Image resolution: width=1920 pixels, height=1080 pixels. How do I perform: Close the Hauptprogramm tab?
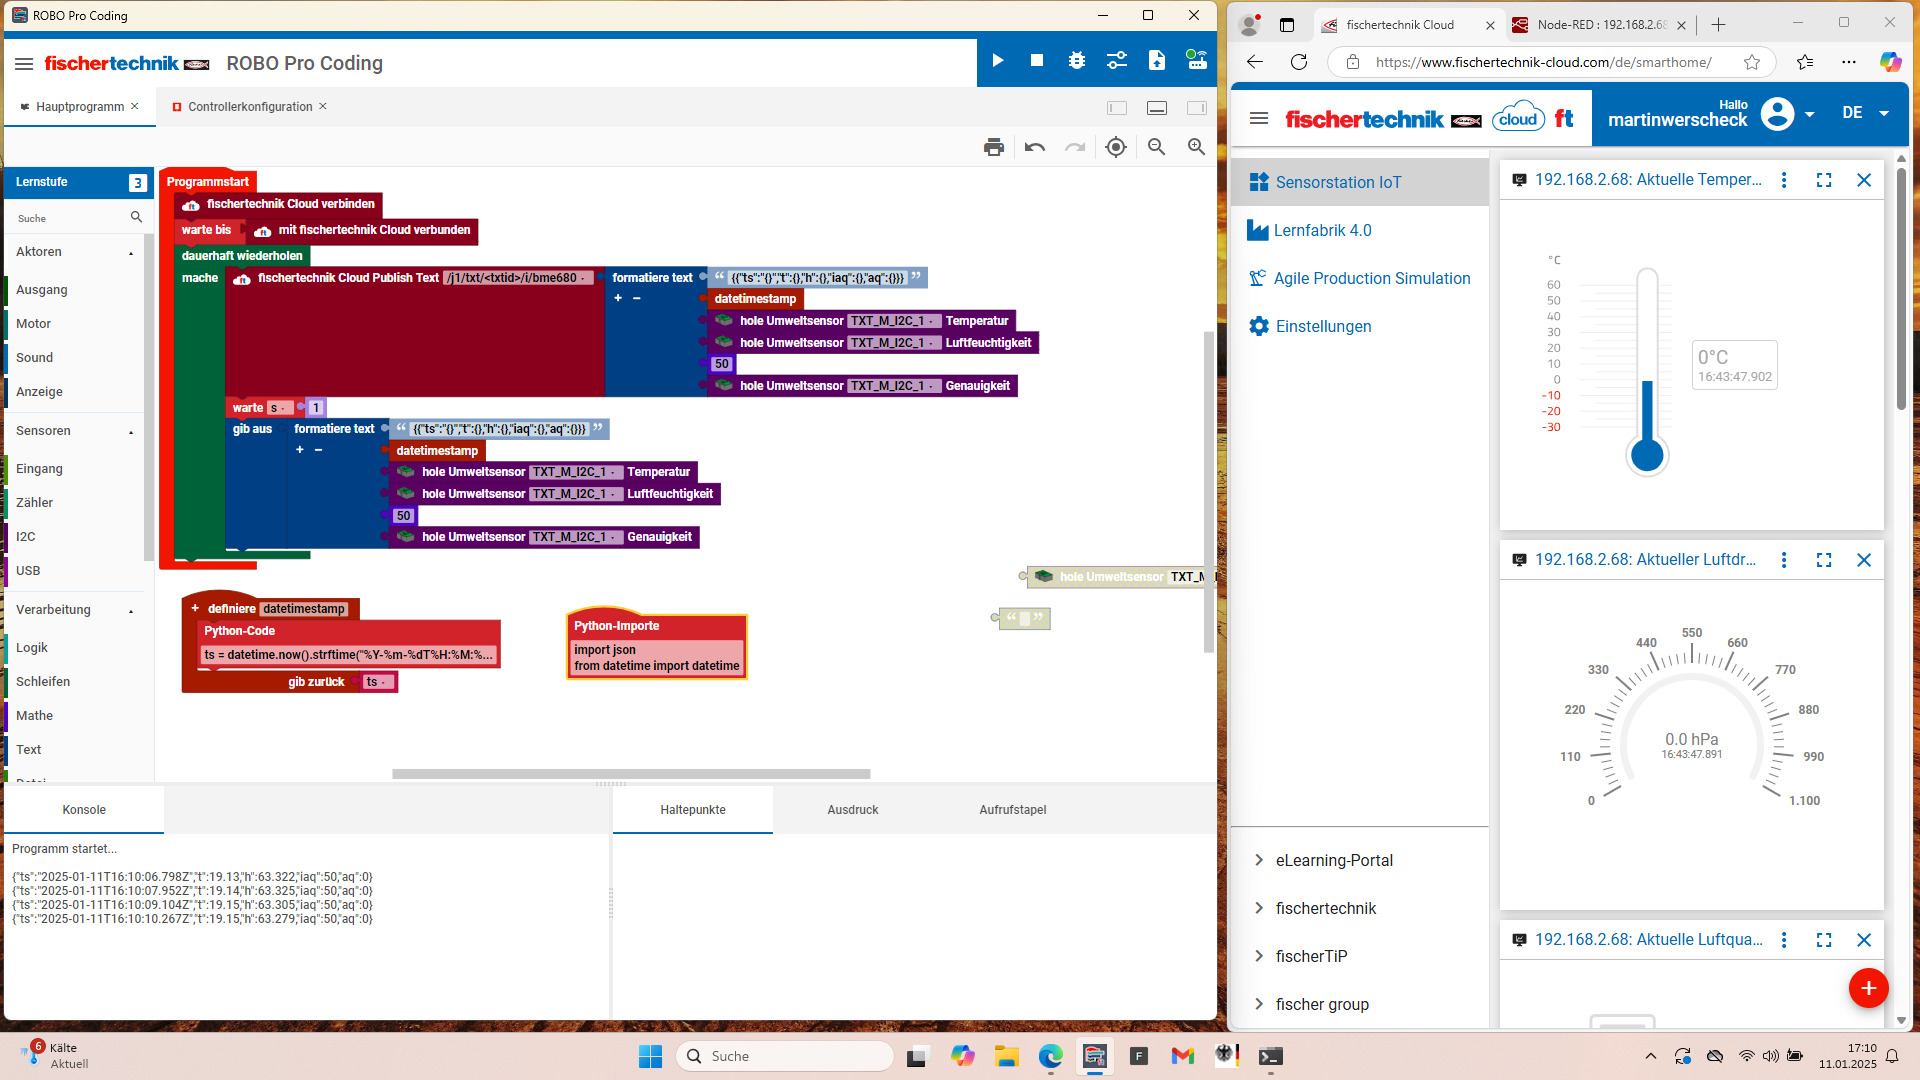(x=135, y=106)
